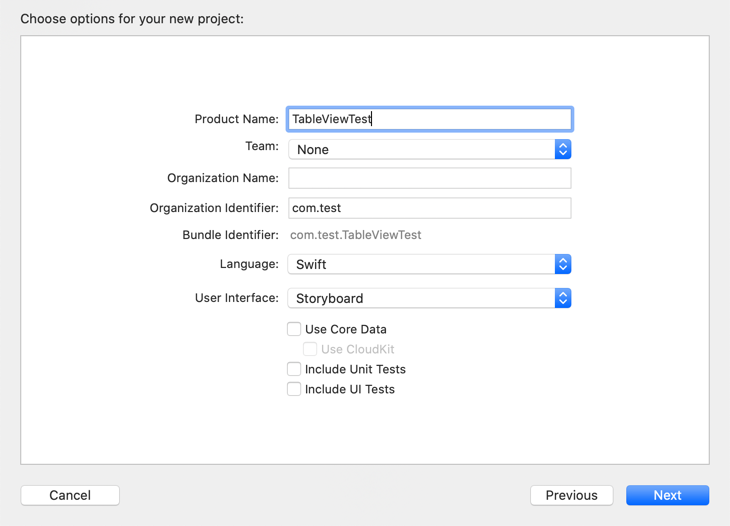Cancel the new project dialog
The height and width of the screenshot is (526, 730).
70,495
